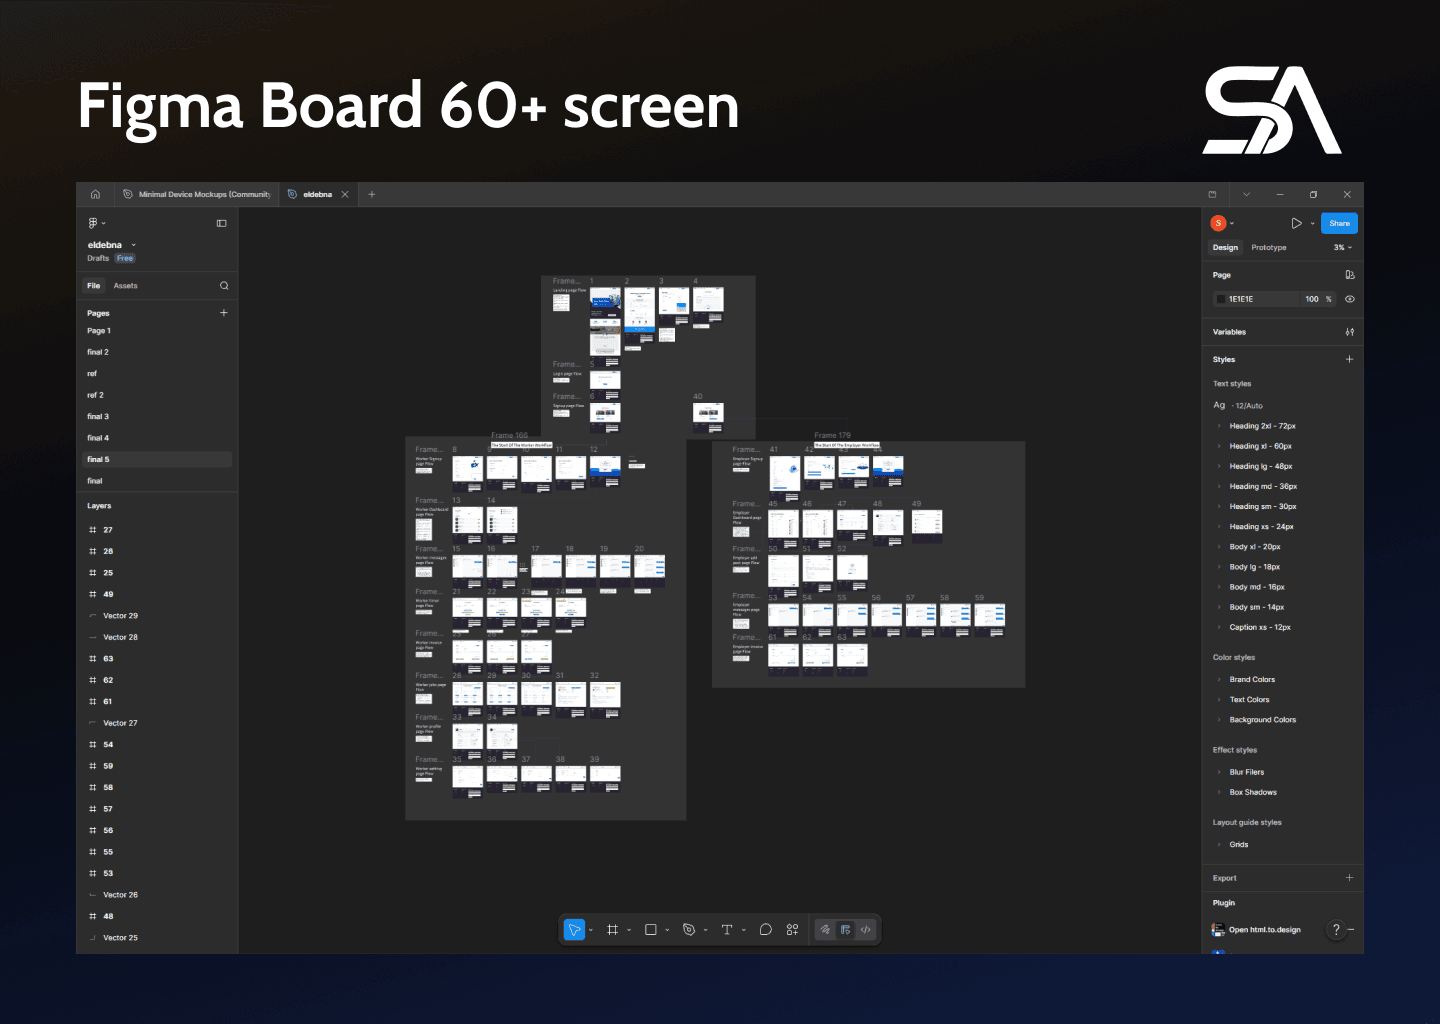Click the Present play icon
This screenshot has width=1440, height=1024.
[x=1296, y=223]
